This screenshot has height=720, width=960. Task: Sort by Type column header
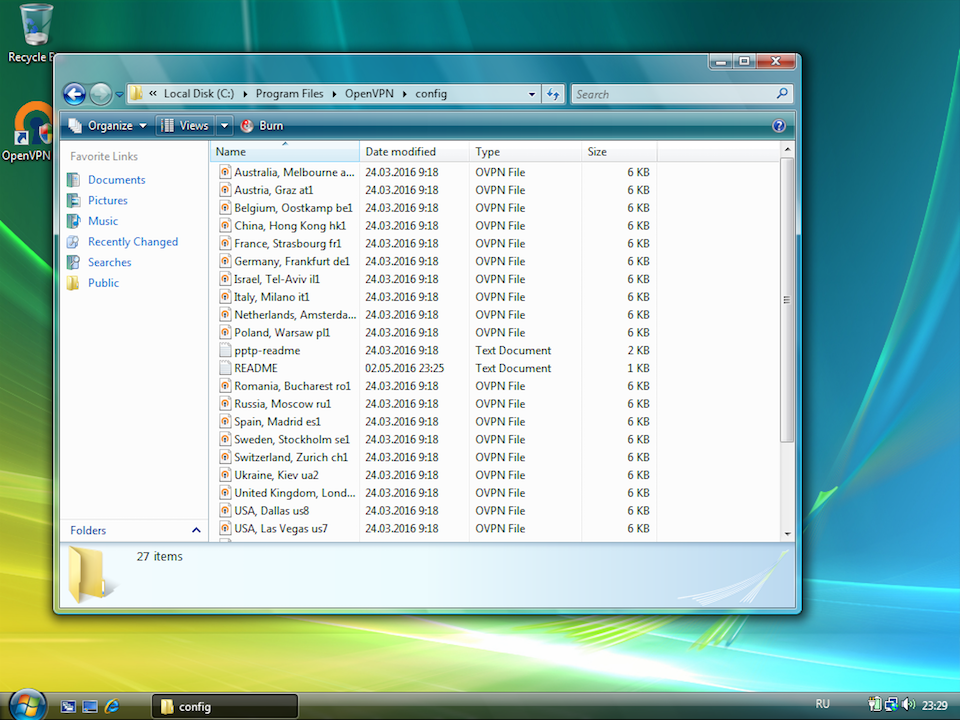[x=525, y=152]
